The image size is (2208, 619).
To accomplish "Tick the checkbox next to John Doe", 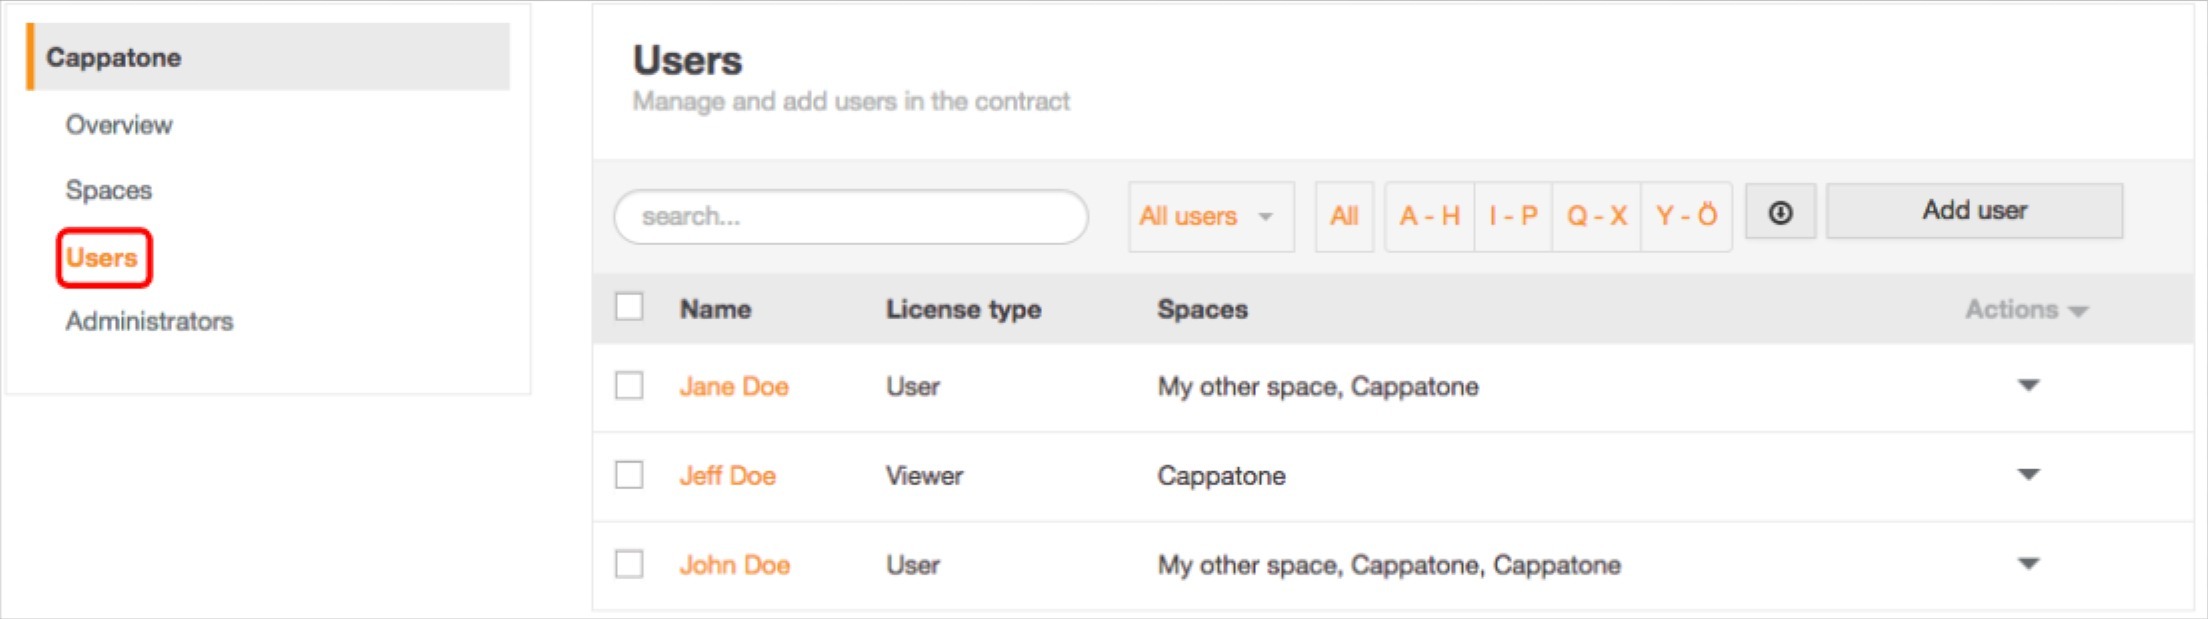I will point(629,565).
